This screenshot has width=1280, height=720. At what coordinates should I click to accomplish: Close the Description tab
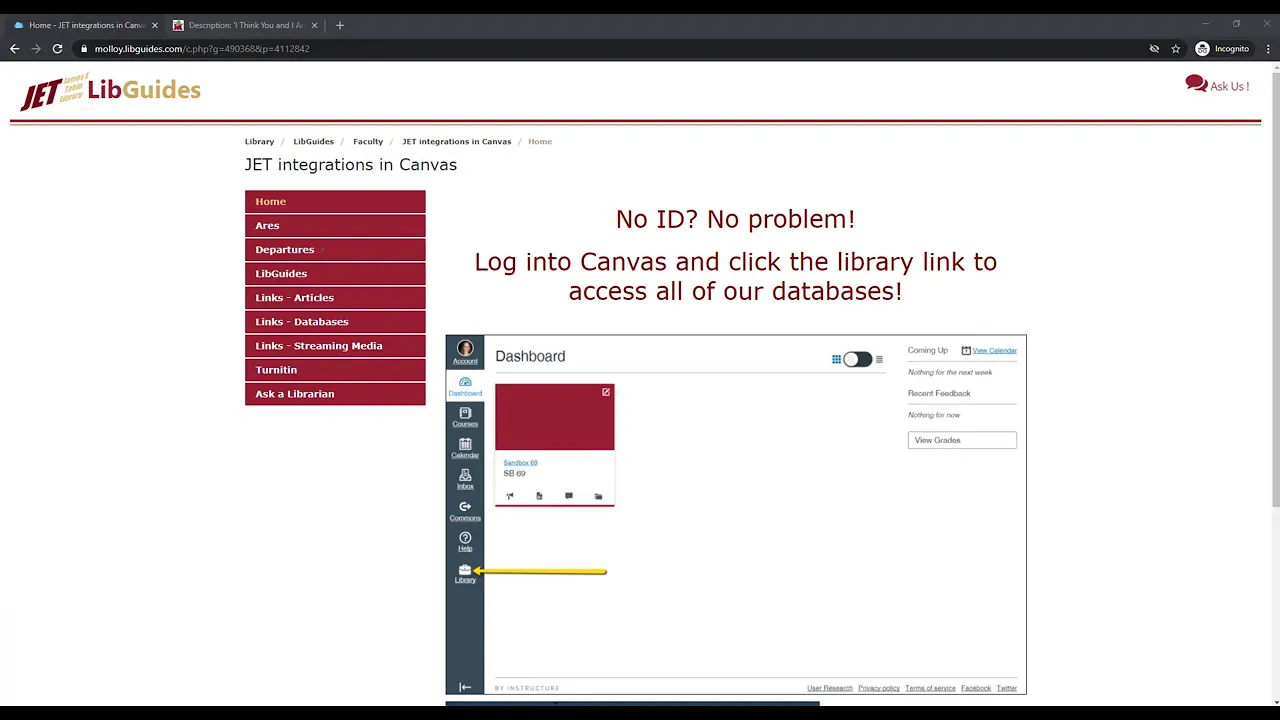[315, 25]
